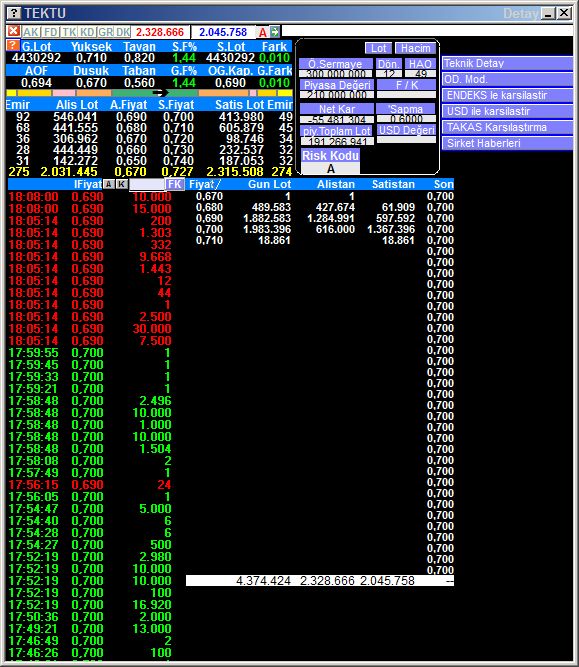The width and height of the screenshot is (579, 667).
Task: Switch to the Lot tab
Action: click(x=378, y=48)
